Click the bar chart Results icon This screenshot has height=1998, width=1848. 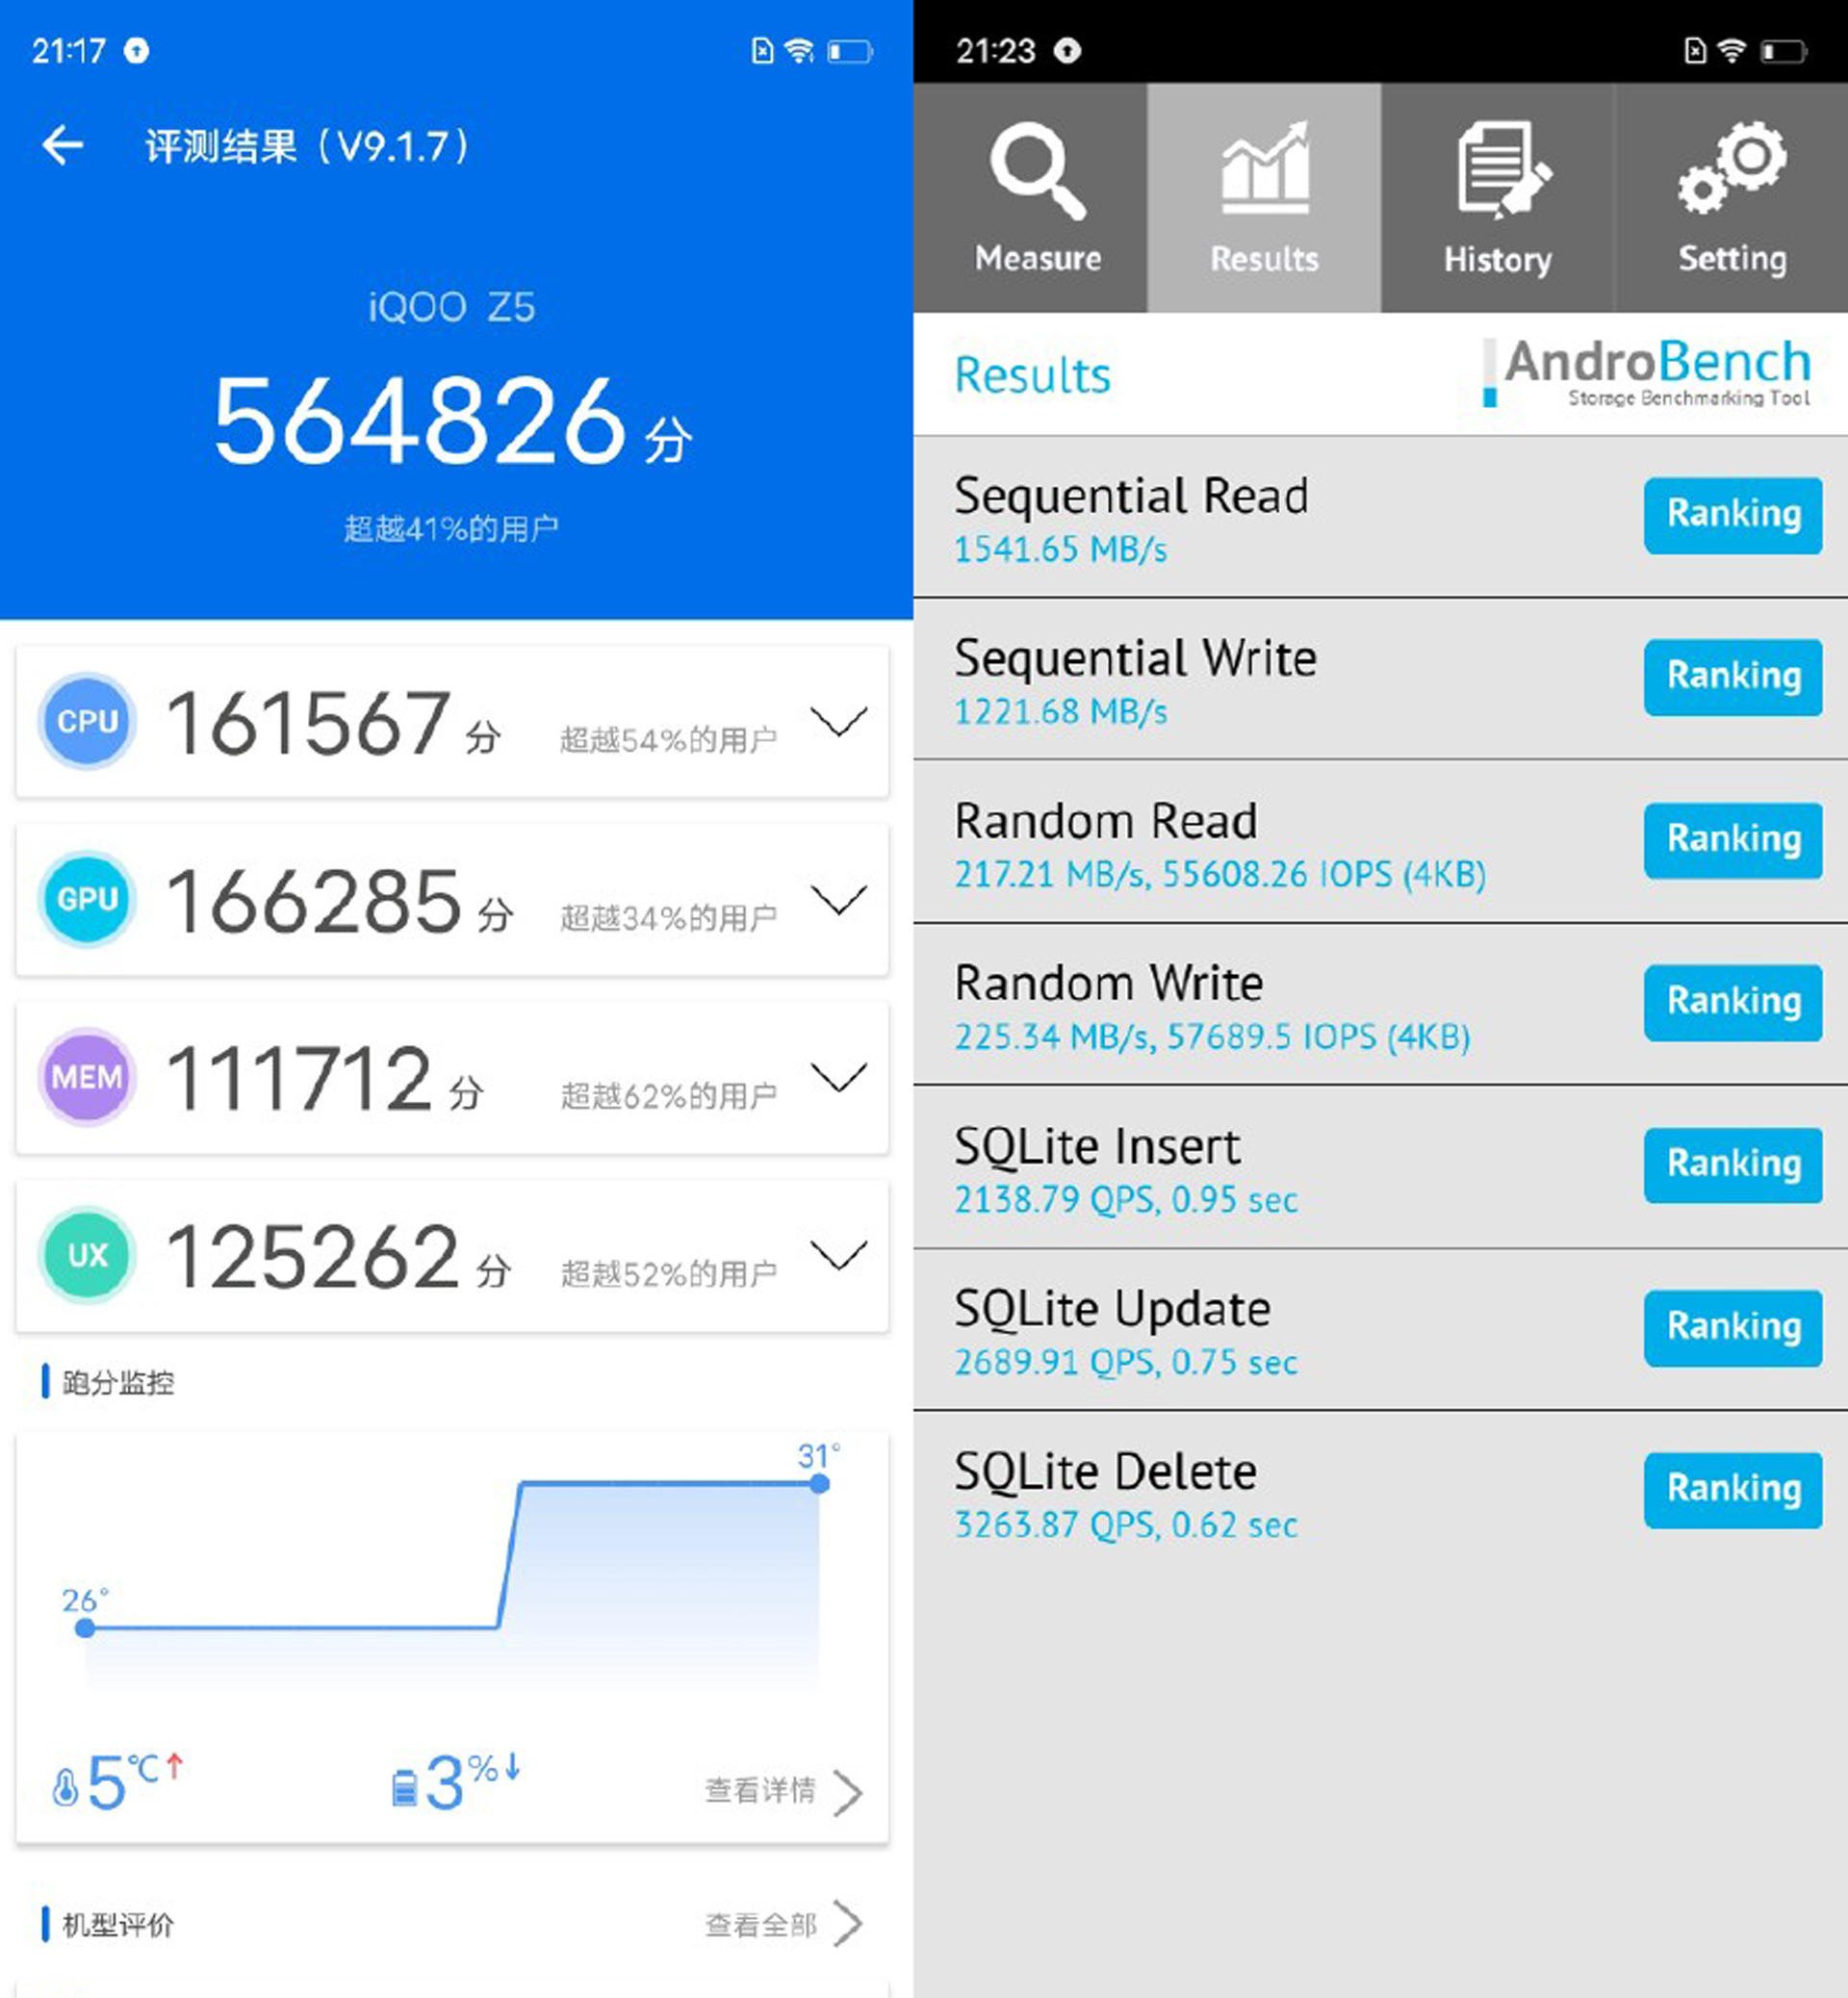(x=1269, y=196)
